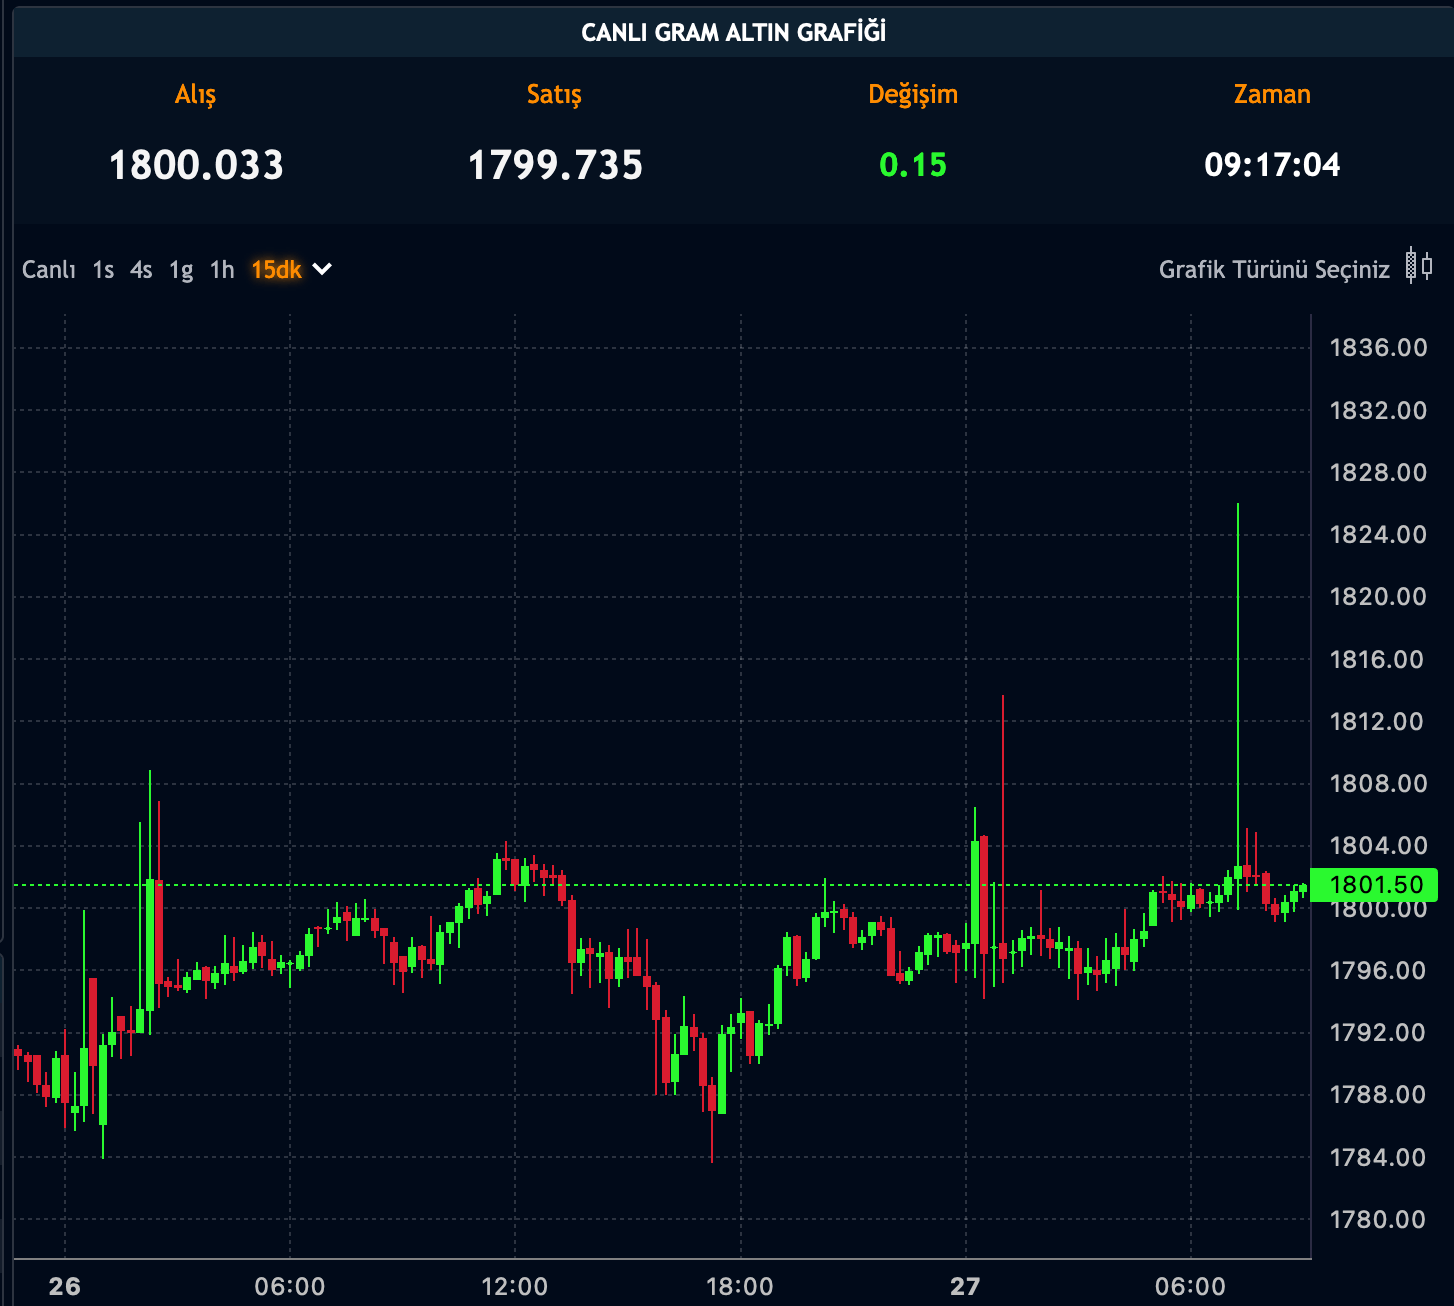Select the 1h timeframe
The height and width of the screenshot is (1306, 1454).
222,270
